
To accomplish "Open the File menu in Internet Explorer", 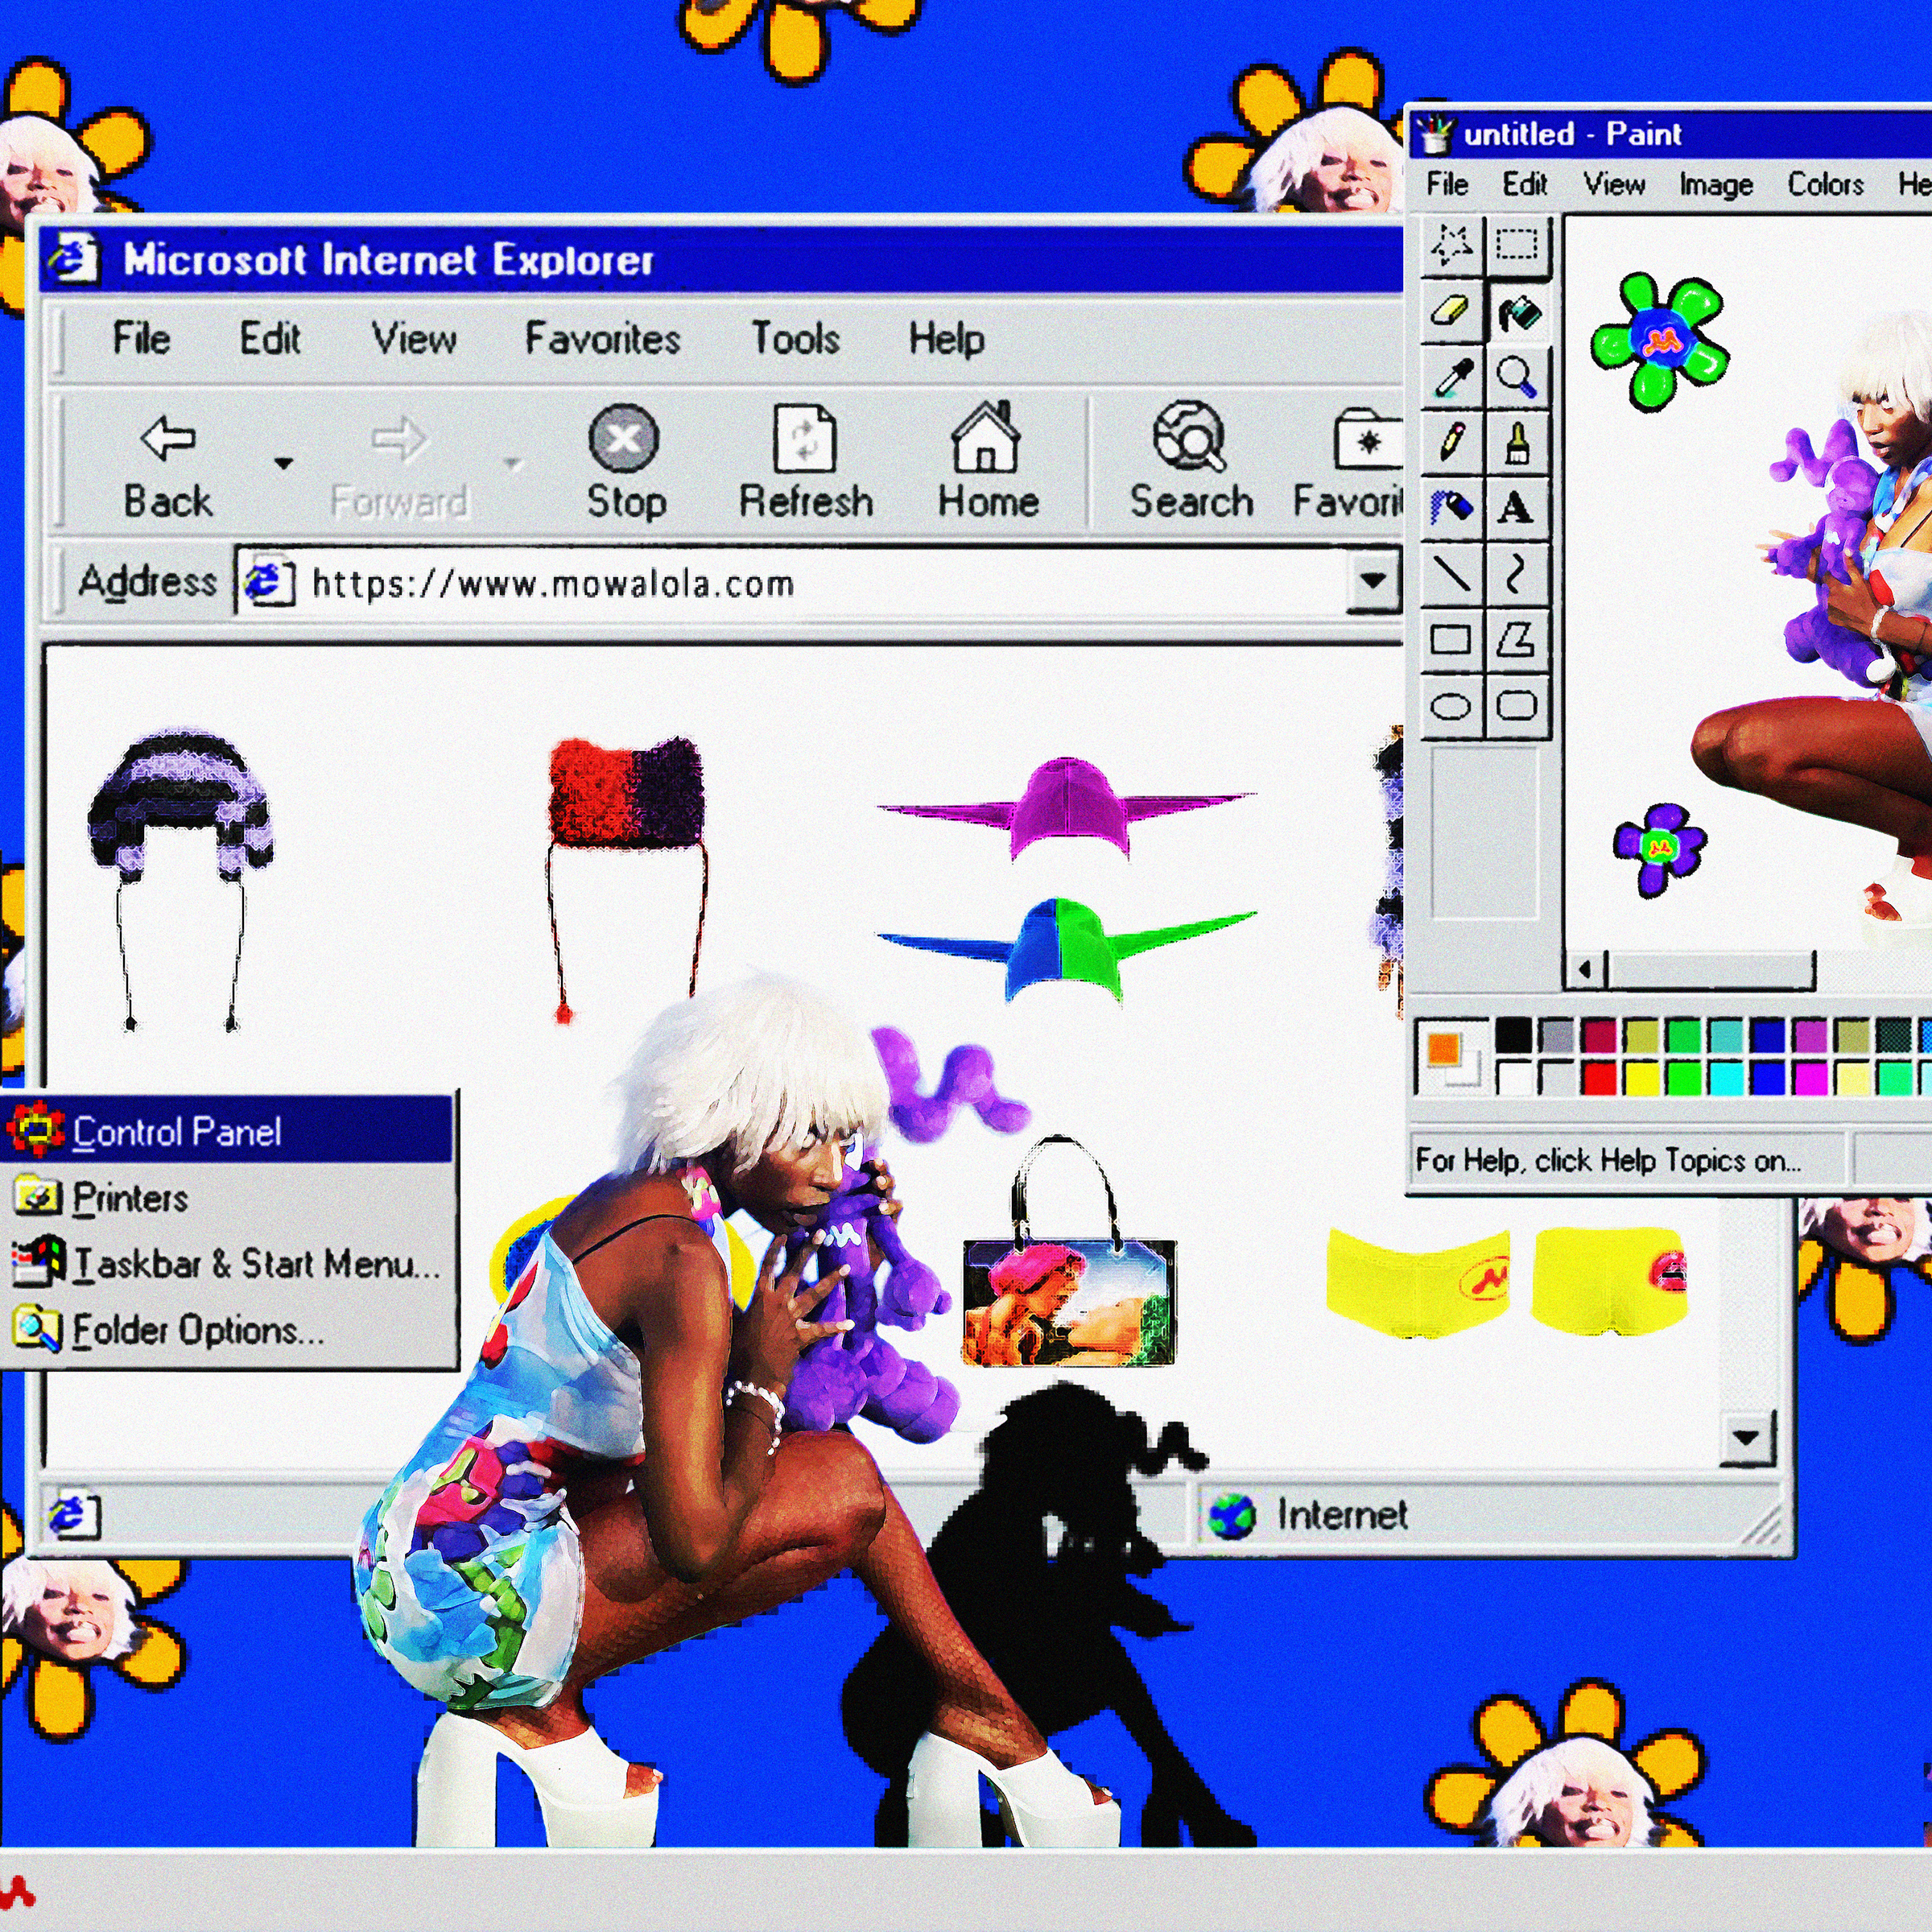I will click(x=141, y=338).
